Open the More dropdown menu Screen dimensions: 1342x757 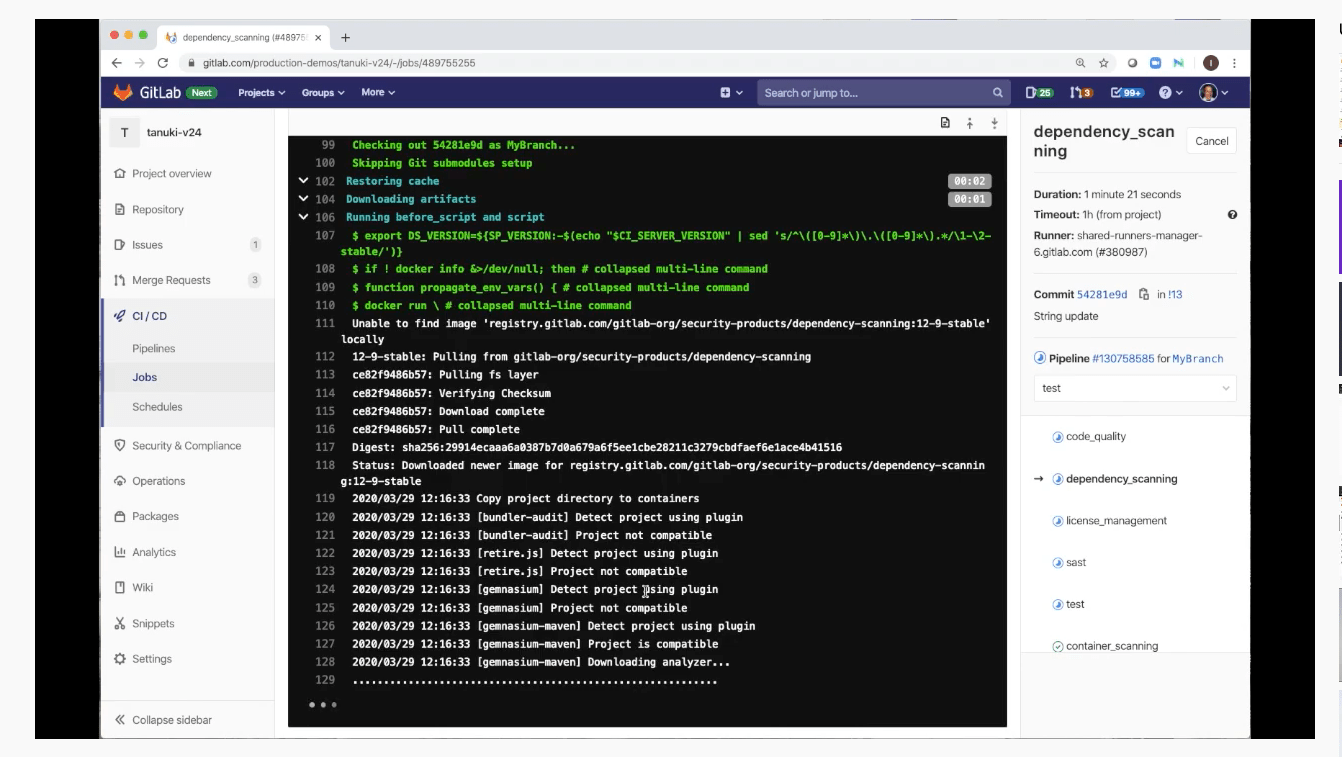378,92
